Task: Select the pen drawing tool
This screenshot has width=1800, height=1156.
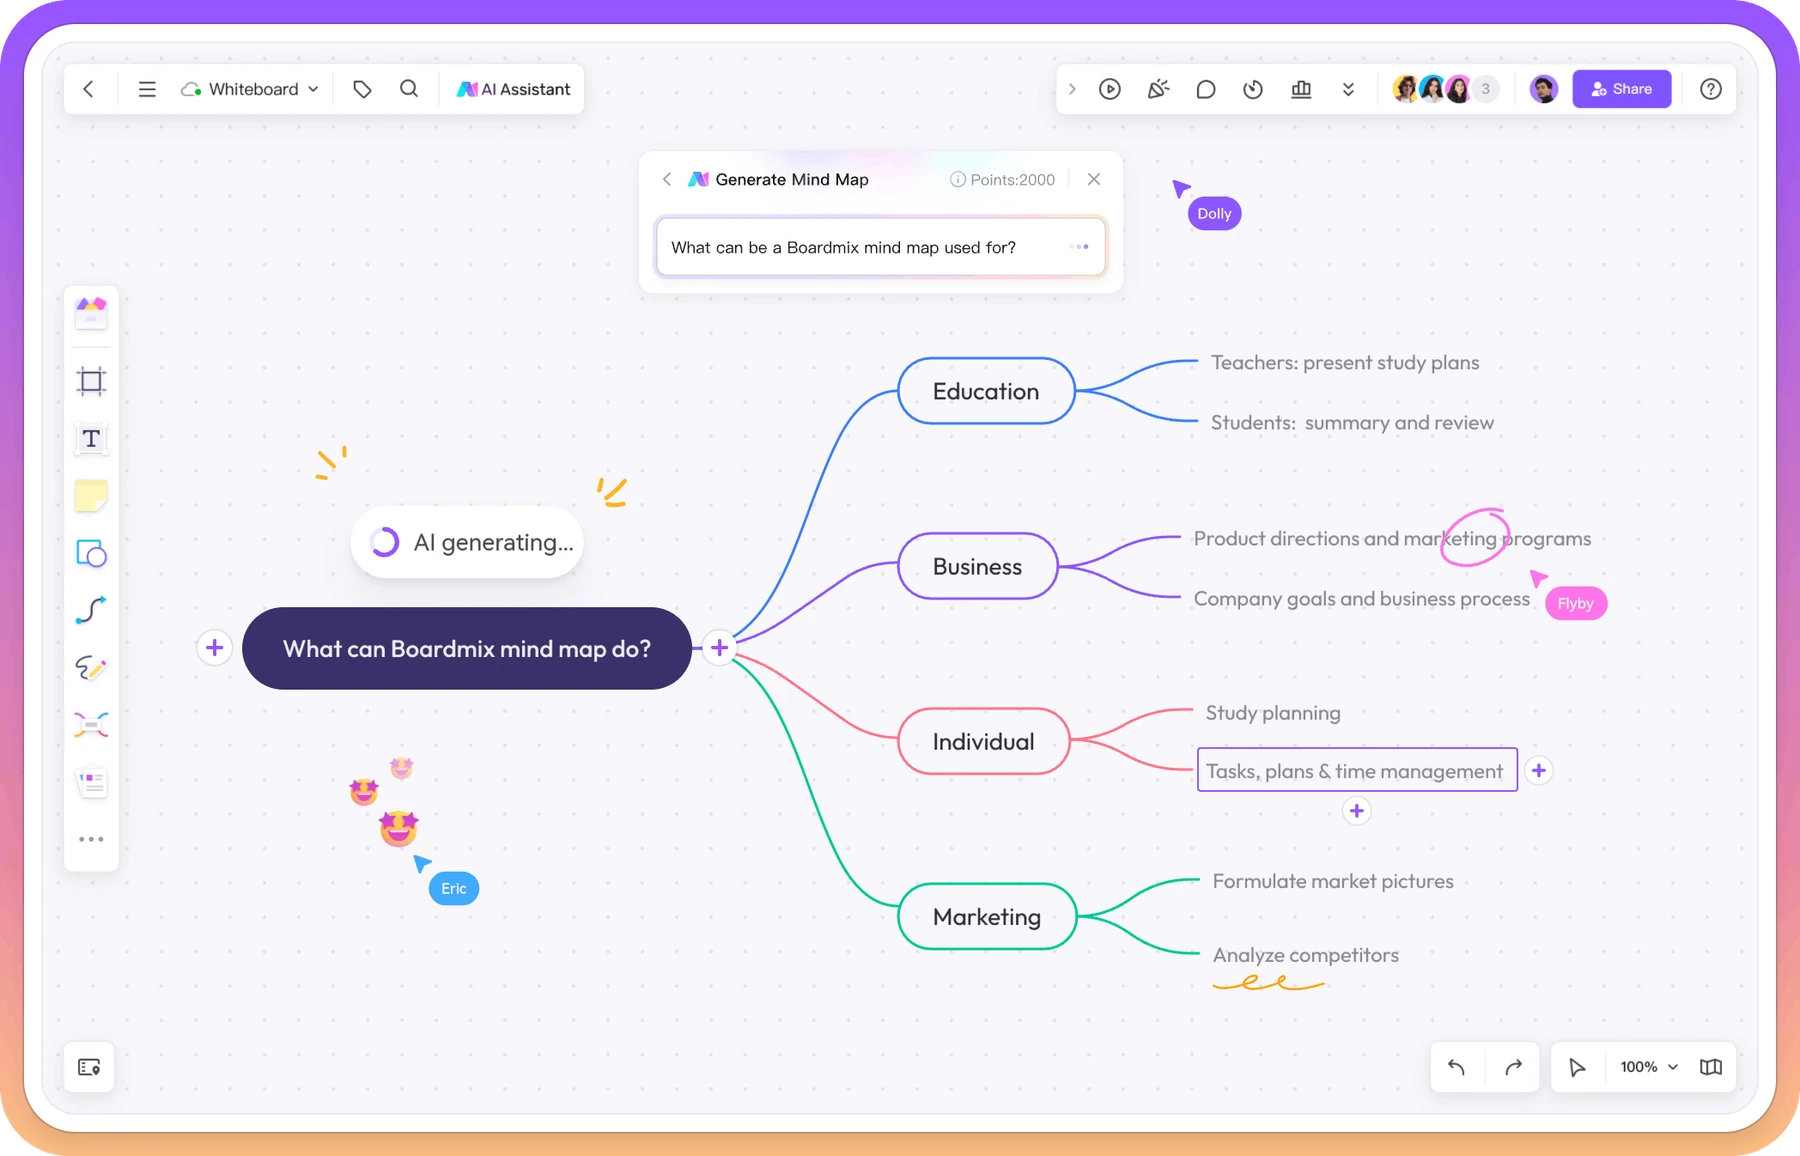Action: pyautogui.click(x=91, y=667)
